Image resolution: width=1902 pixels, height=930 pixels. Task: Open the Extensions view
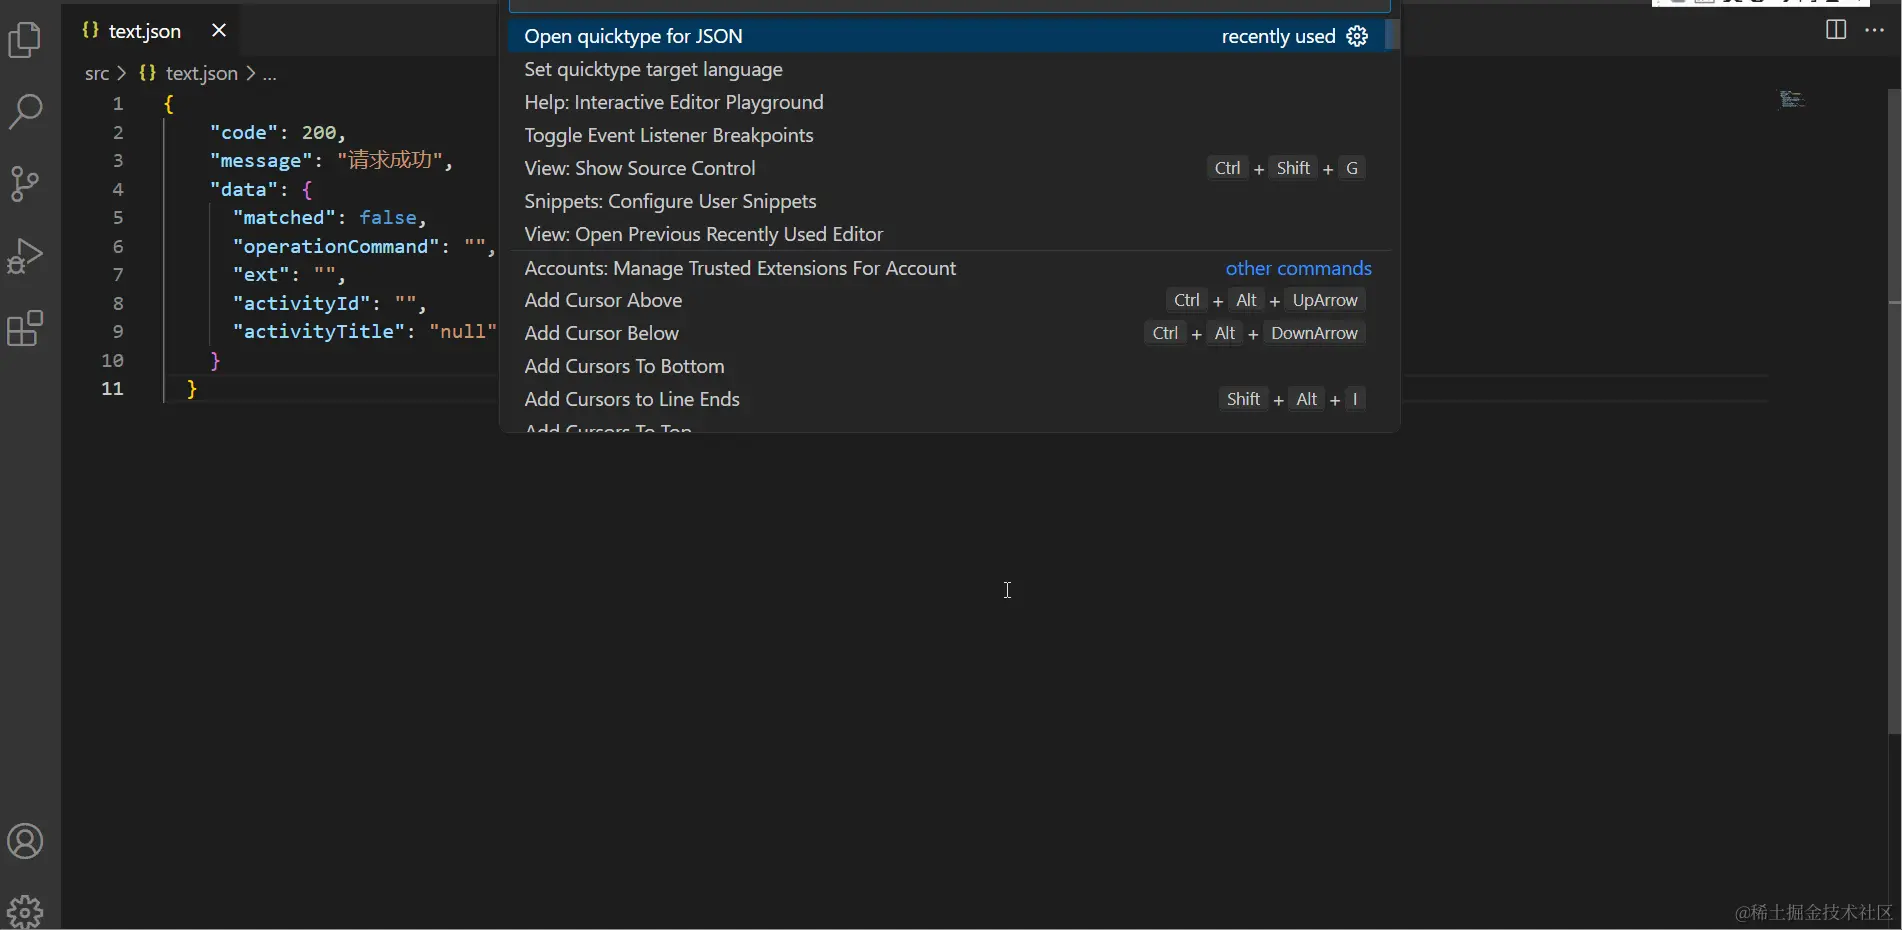coord(25,328)
